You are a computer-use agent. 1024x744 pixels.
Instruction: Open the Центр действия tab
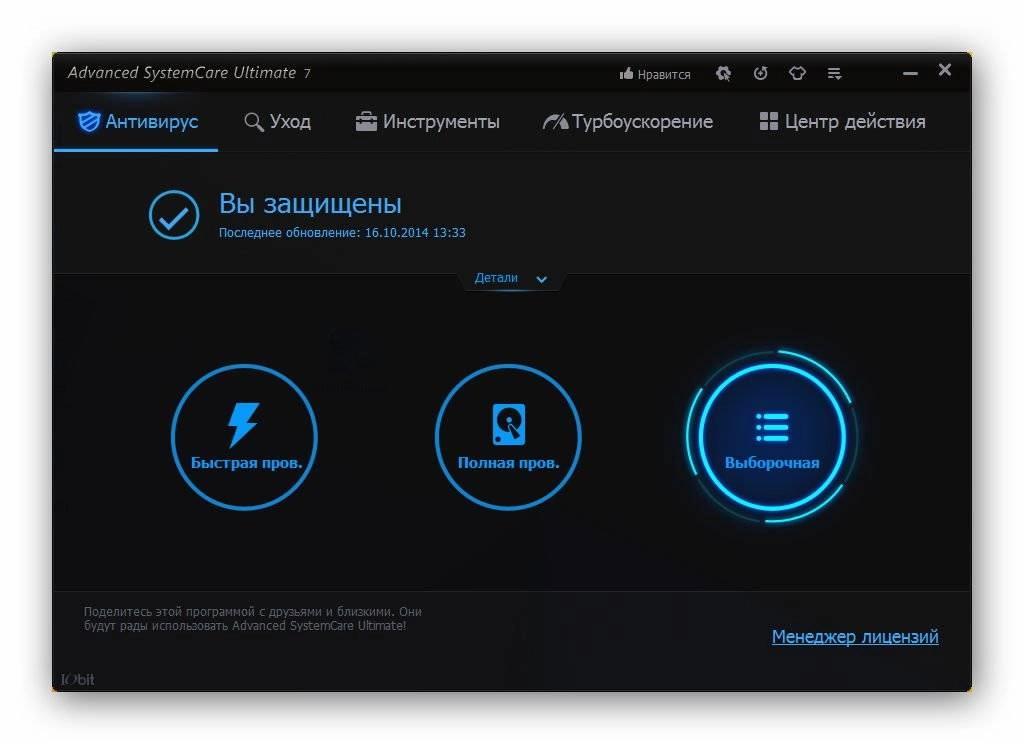click(x=842, y=121)
